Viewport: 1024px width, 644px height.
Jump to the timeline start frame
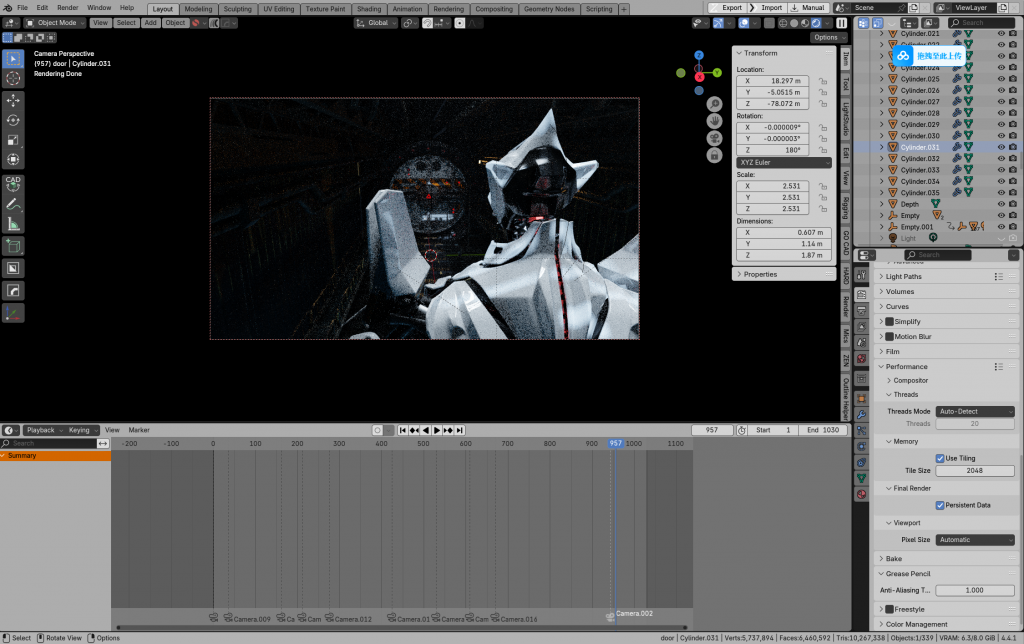(403, 430)
